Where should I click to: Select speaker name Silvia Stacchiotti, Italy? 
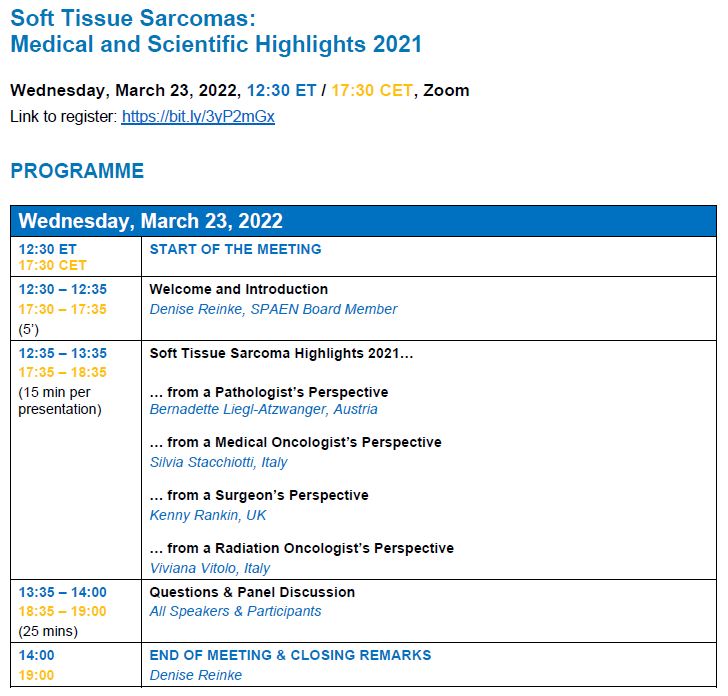pos(218,462)
